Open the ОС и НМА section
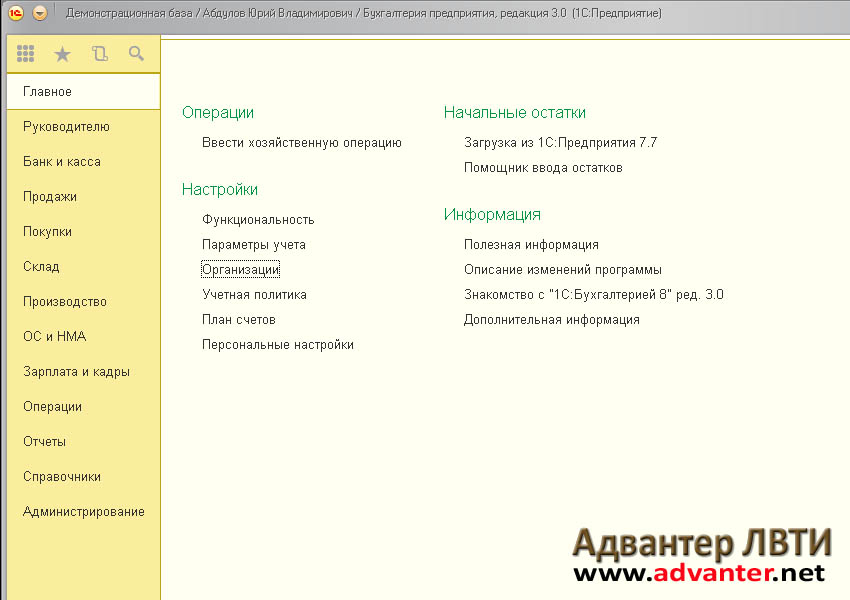Viewport: 850px width, 600px height. click(83, 336)
